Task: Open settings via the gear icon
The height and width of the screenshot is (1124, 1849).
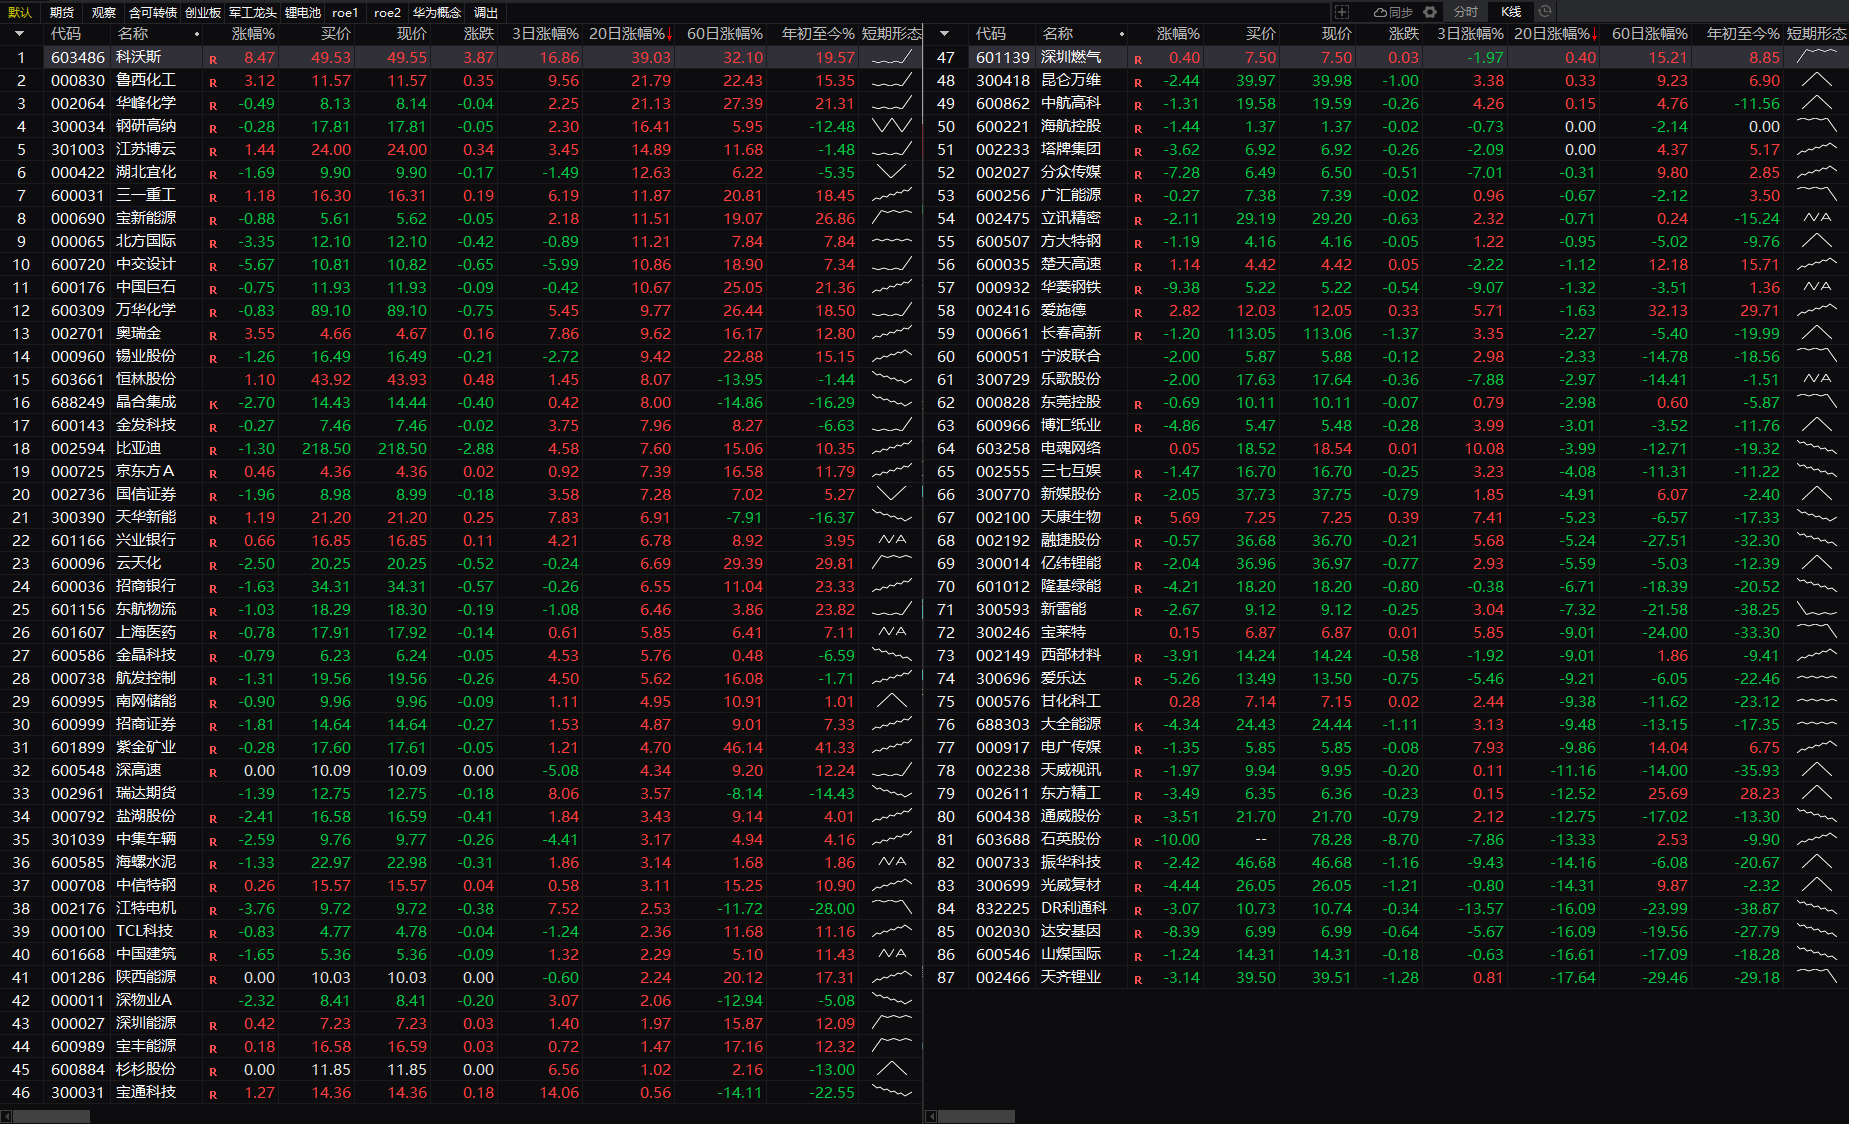Action: coord(1430,12)
